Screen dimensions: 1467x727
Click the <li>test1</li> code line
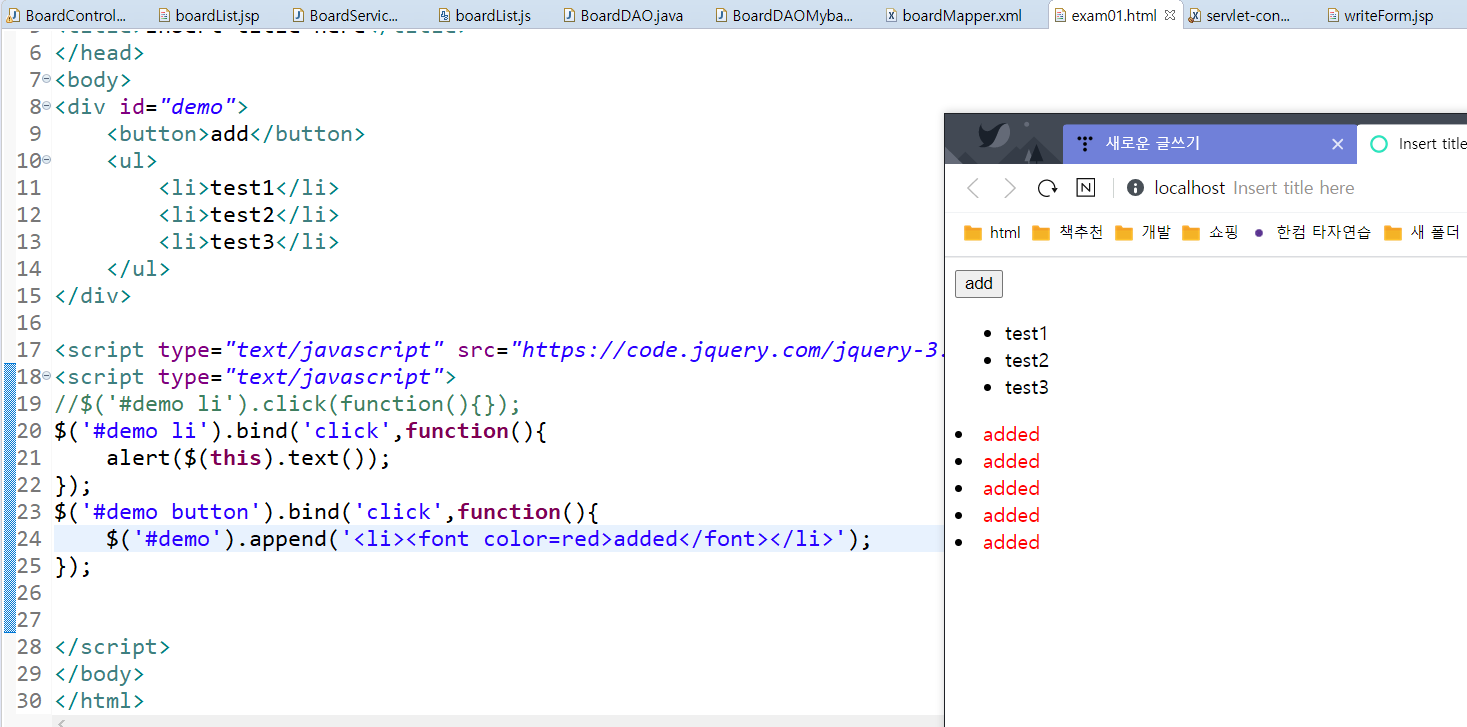tap(249, 188)
